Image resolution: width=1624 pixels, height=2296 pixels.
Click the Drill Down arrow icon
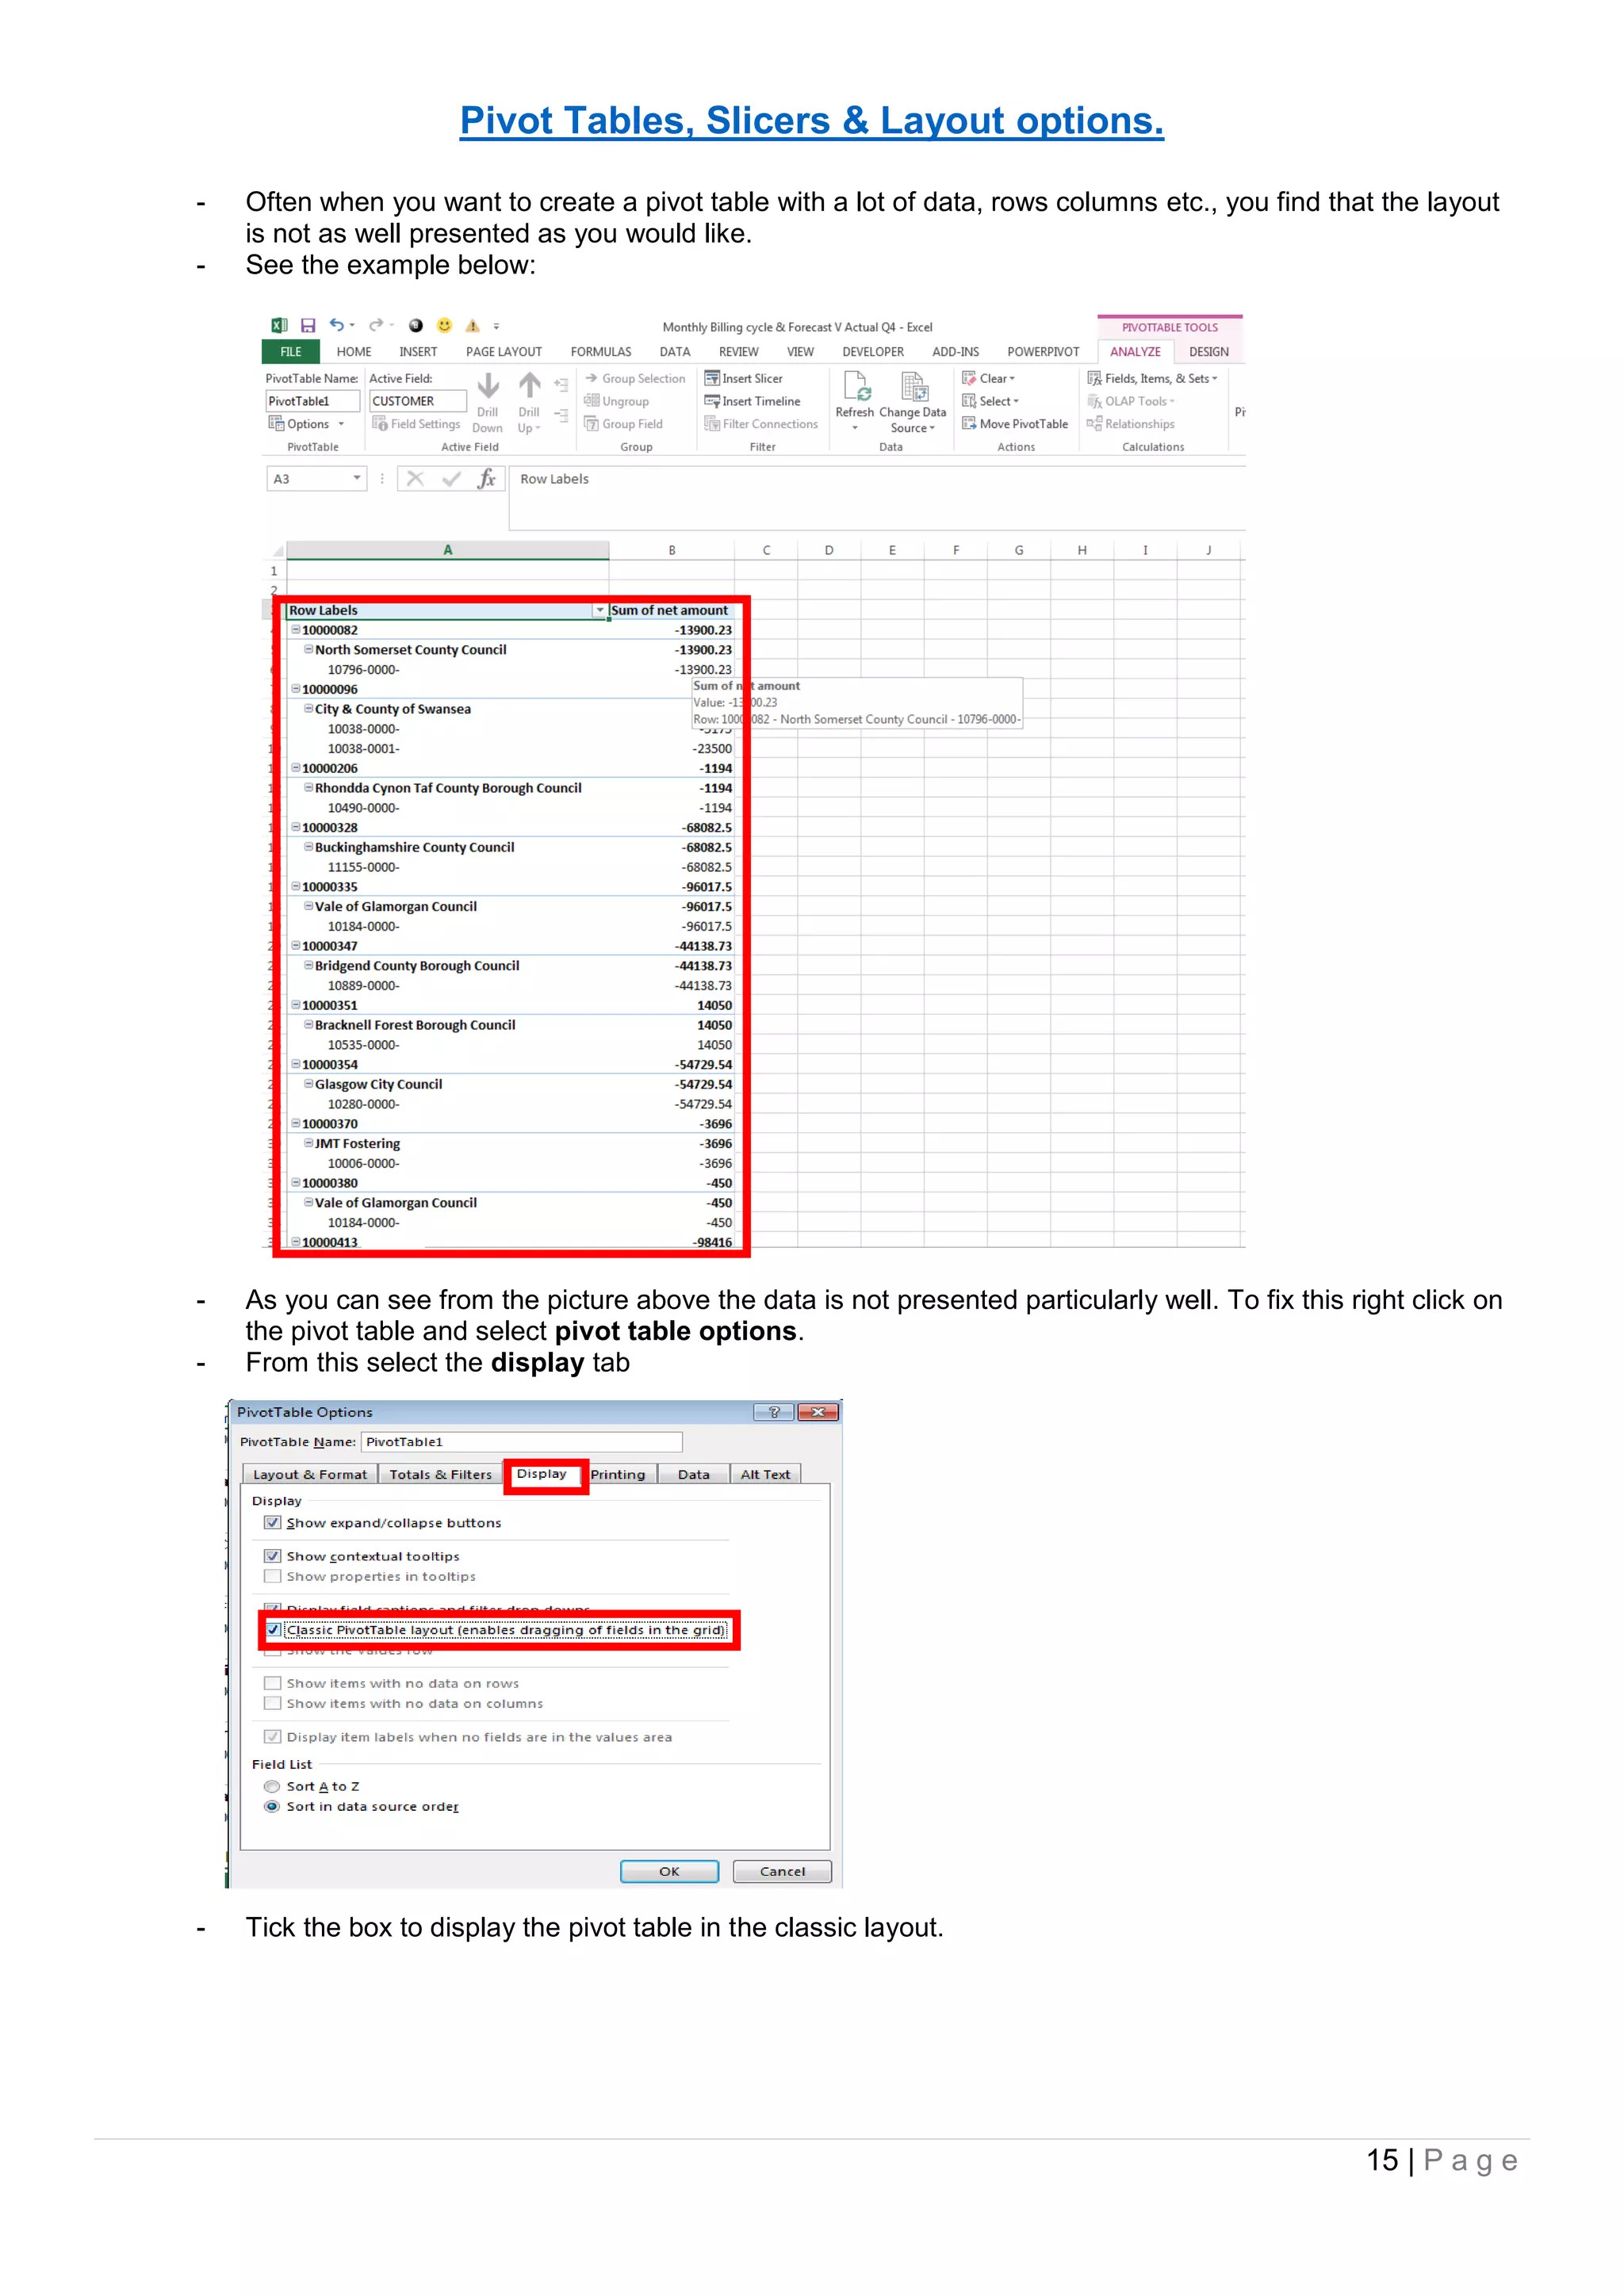488,385
